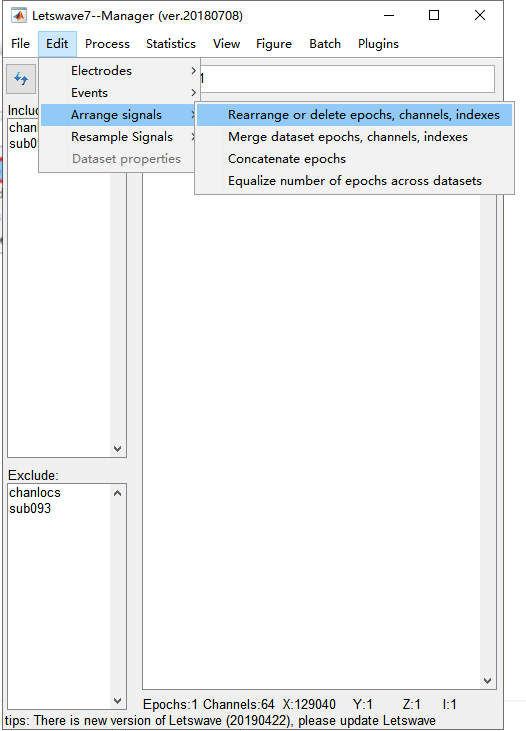526x731 pixels.
Task: Minimize the Letswave7 Manager window
Action: (389, 15)
